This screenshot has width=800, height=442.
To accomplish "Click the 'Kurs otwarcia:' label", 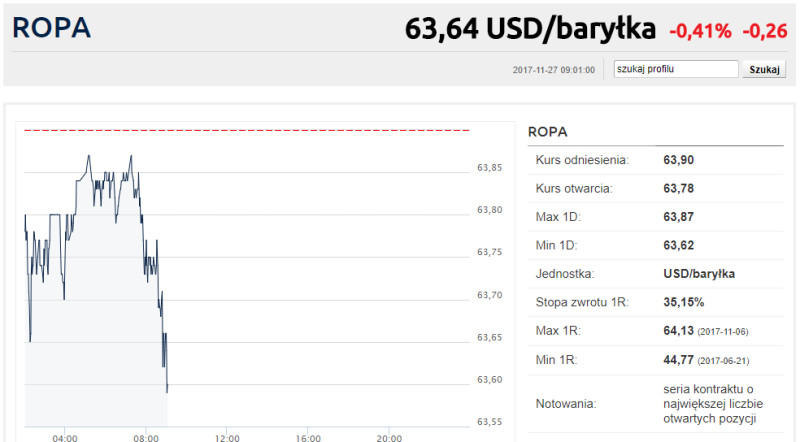I will pyautogui.click(x=574, y=188).
